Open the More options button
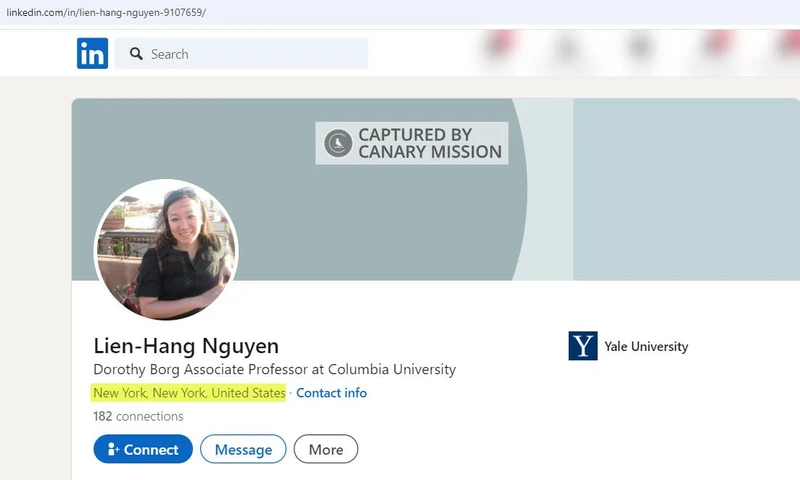Viewport: 800px width, 480px height. click(x=326, y=449)
